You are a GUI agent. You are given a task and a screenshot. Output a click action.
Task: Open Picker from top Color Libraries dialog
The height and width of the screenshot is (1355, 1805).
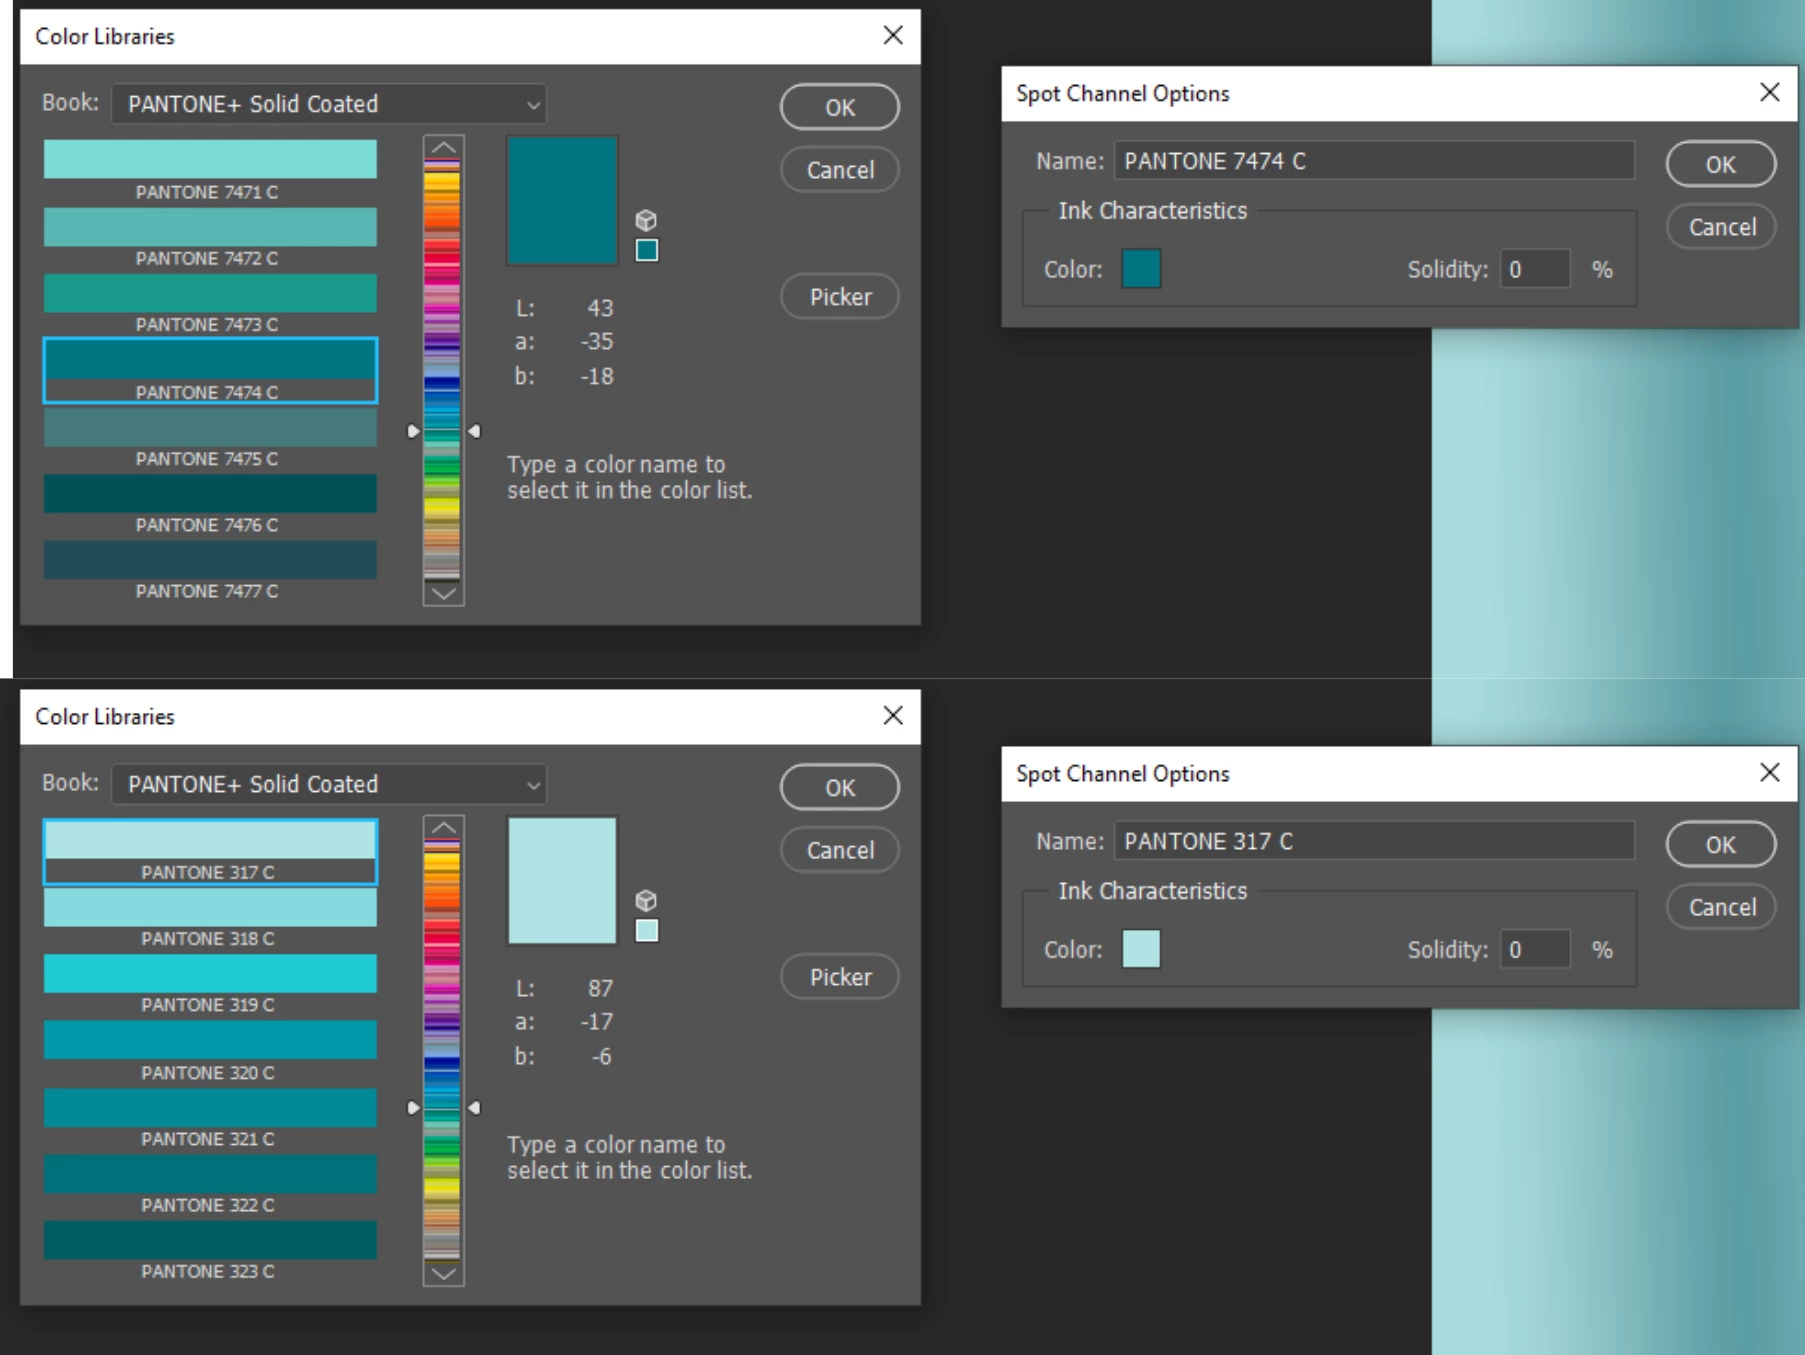(840, 297)
